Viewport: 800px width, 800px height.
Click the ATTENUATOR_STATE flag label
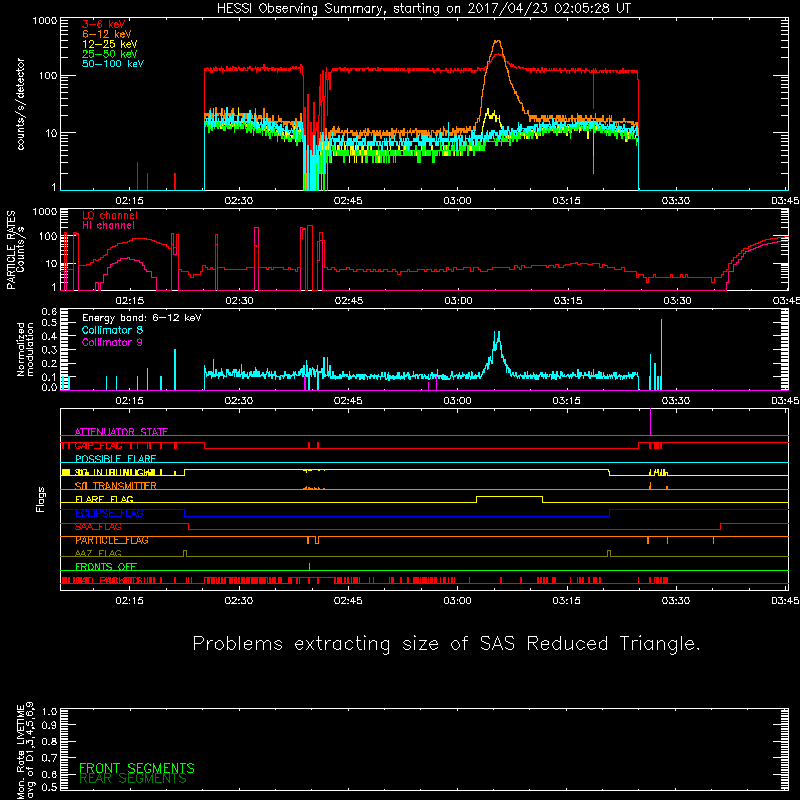[x=121, y=432]
